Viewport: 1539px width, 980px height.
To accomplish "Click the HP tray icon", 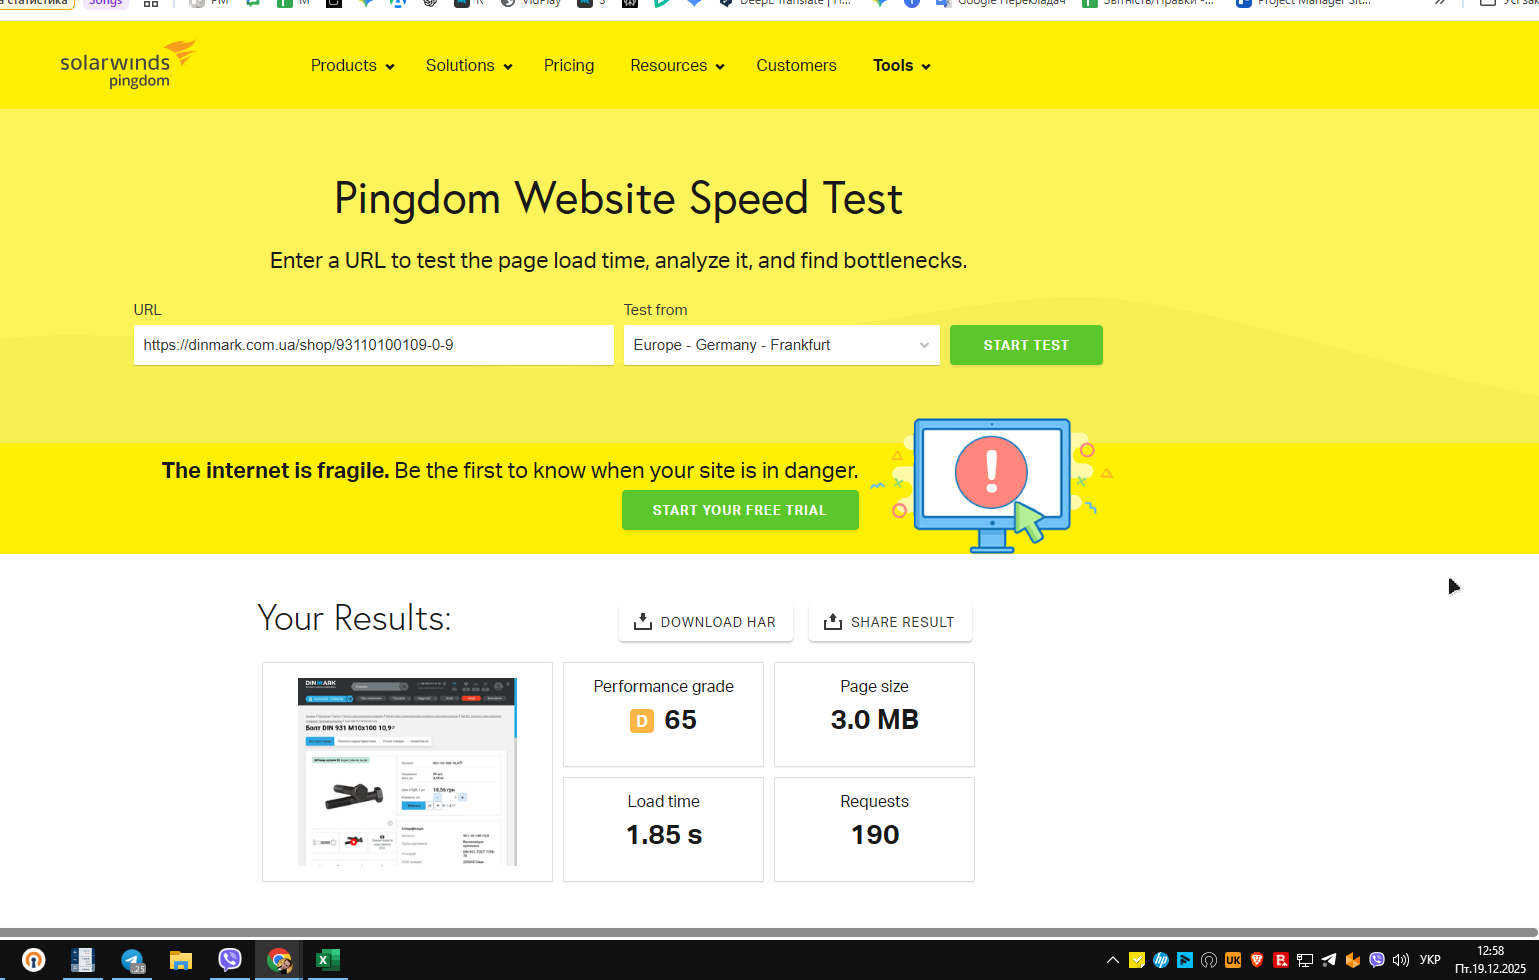I will pyautogui.click(x=1161, y=960).
